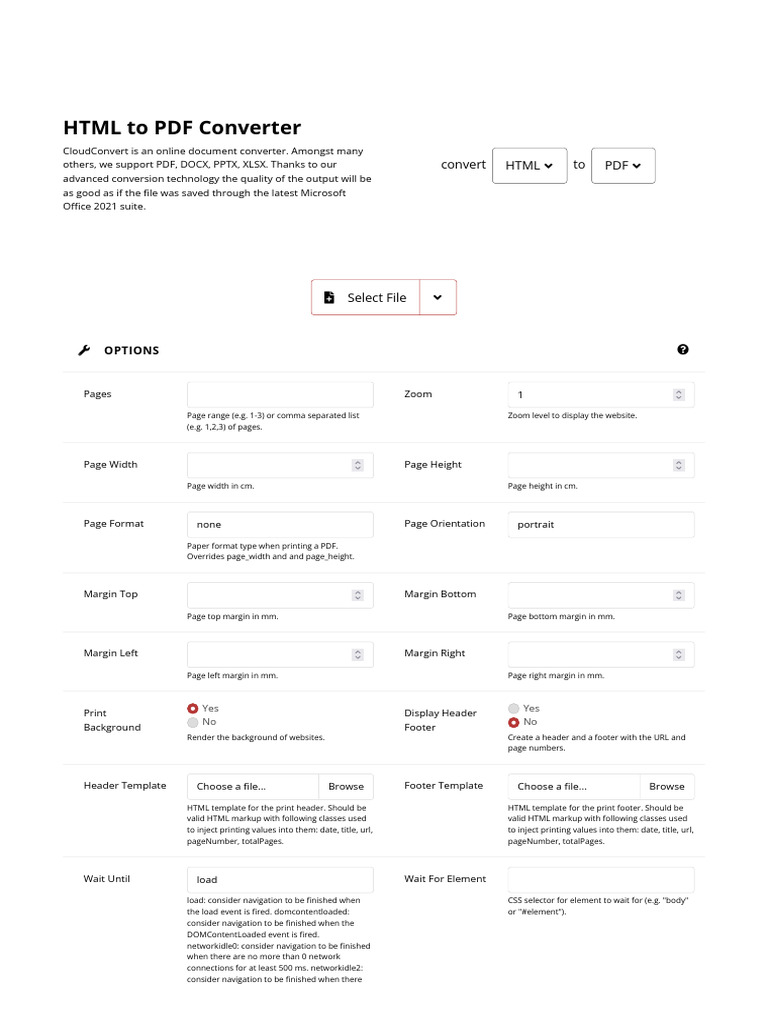Click the Wait For Element input field
The height and width of the screenshot is (1024, 768).
[x=601, y=880]
